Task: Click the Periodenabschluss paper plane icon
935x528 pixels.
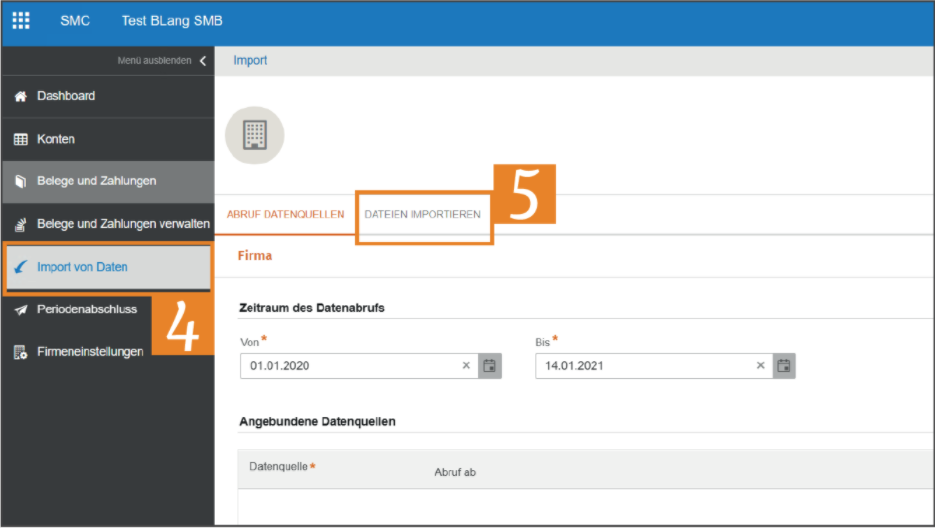Action: [x=19, y=310]
